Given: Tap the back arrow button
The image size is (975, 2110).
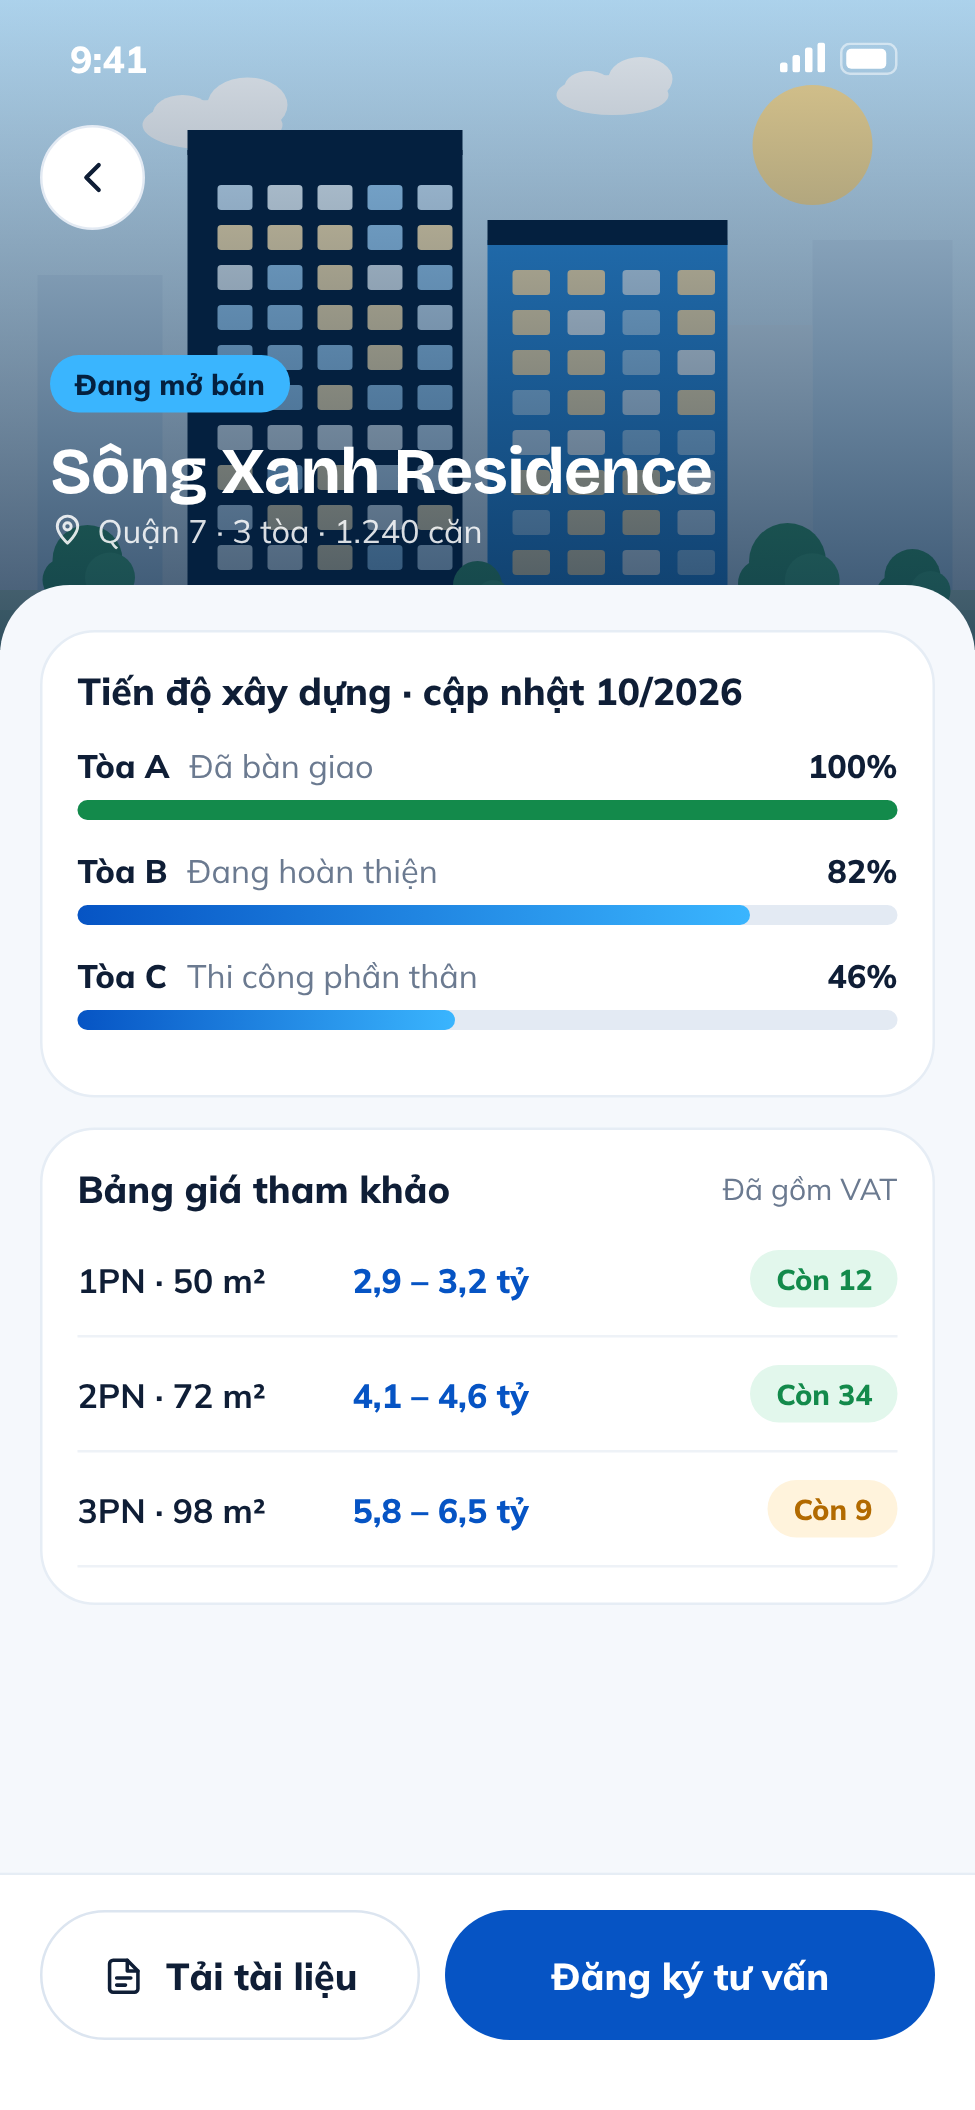Looking at the screenshot, I should [92, 178].
